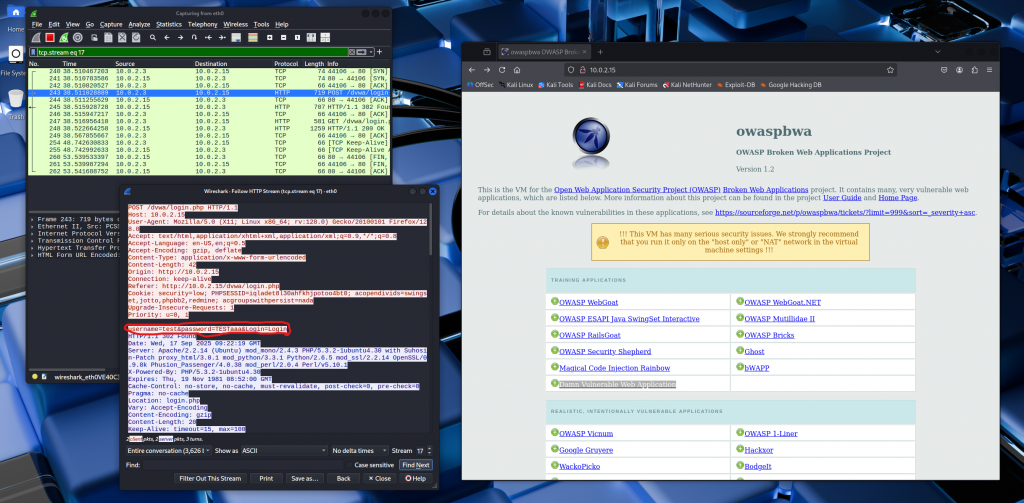Click Wireshark start capture shark fin icon
1024x503 pixels.
pyautogui.click(x=36, y=37)
